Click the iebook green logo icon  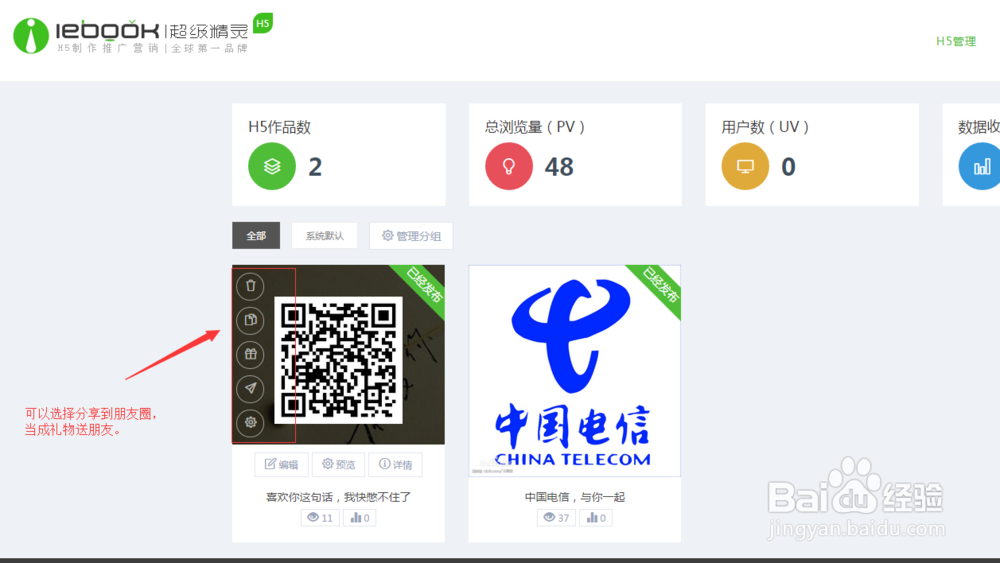[31, 35]
